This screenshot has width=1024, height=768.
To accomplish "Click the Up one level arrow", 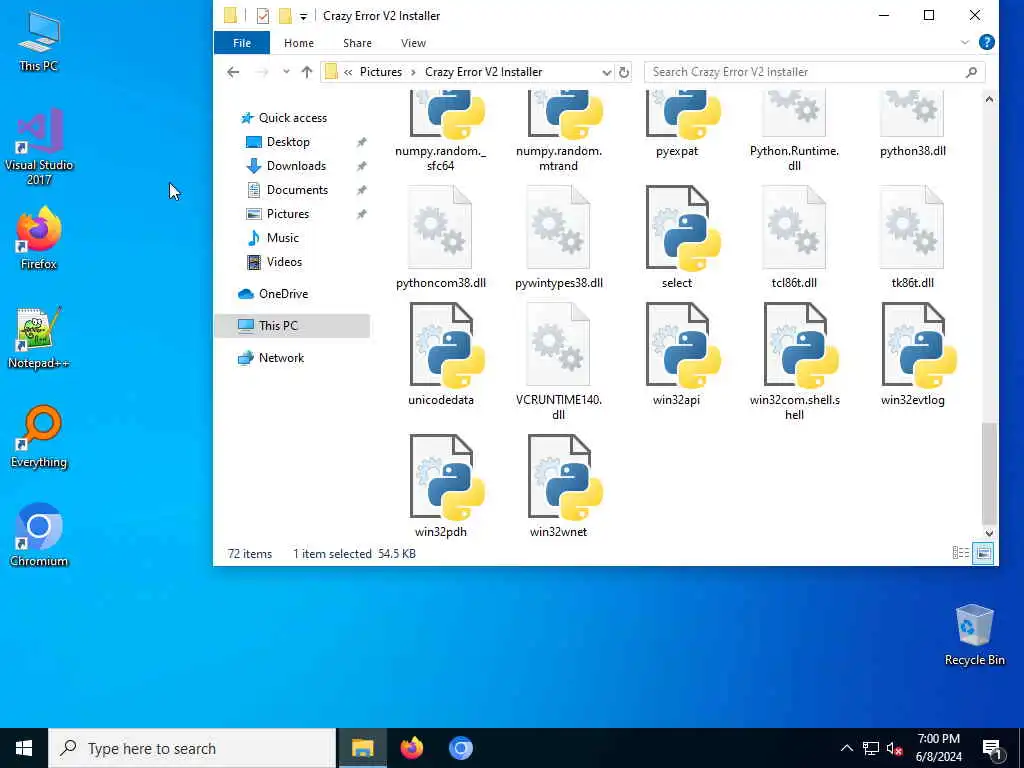I will pos(306,72).
